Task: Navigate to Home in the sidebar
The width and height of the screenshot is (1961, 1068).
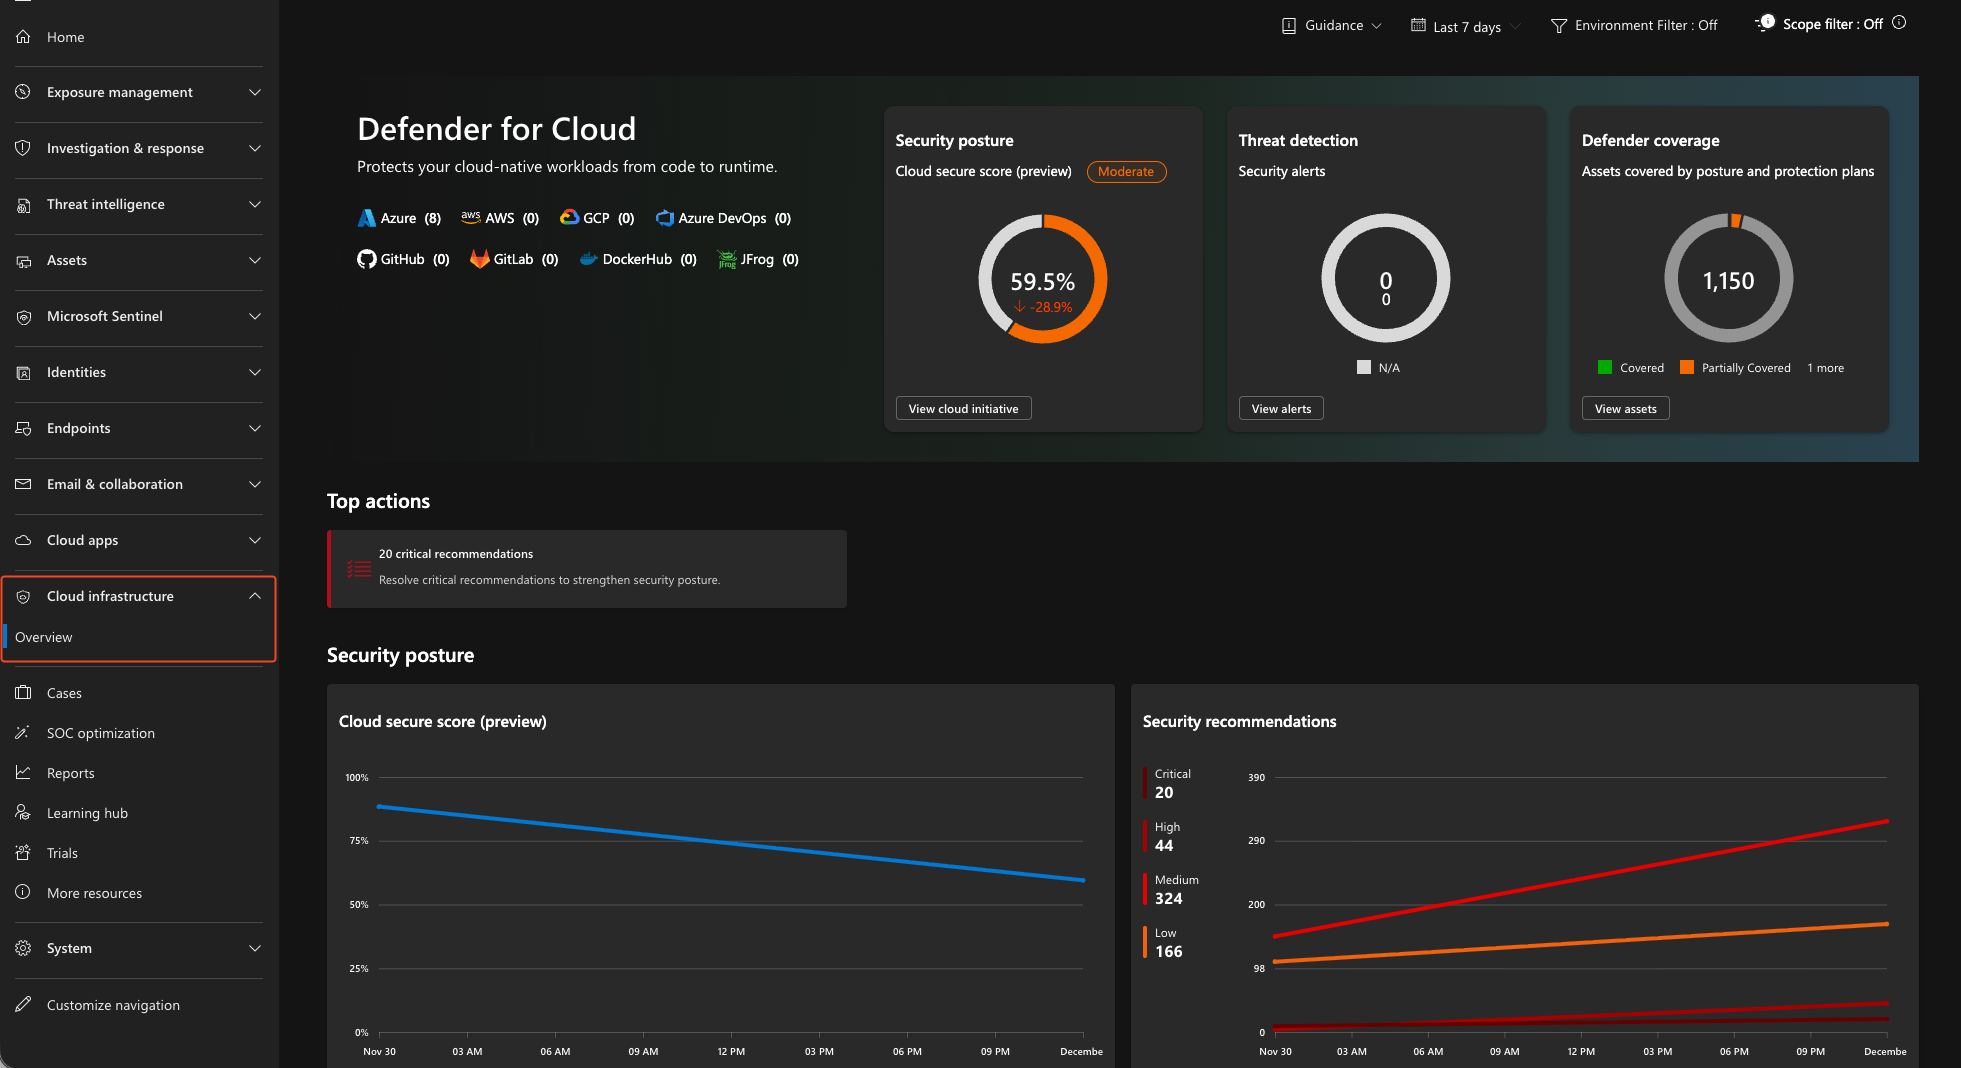Action: click(66, 36)
